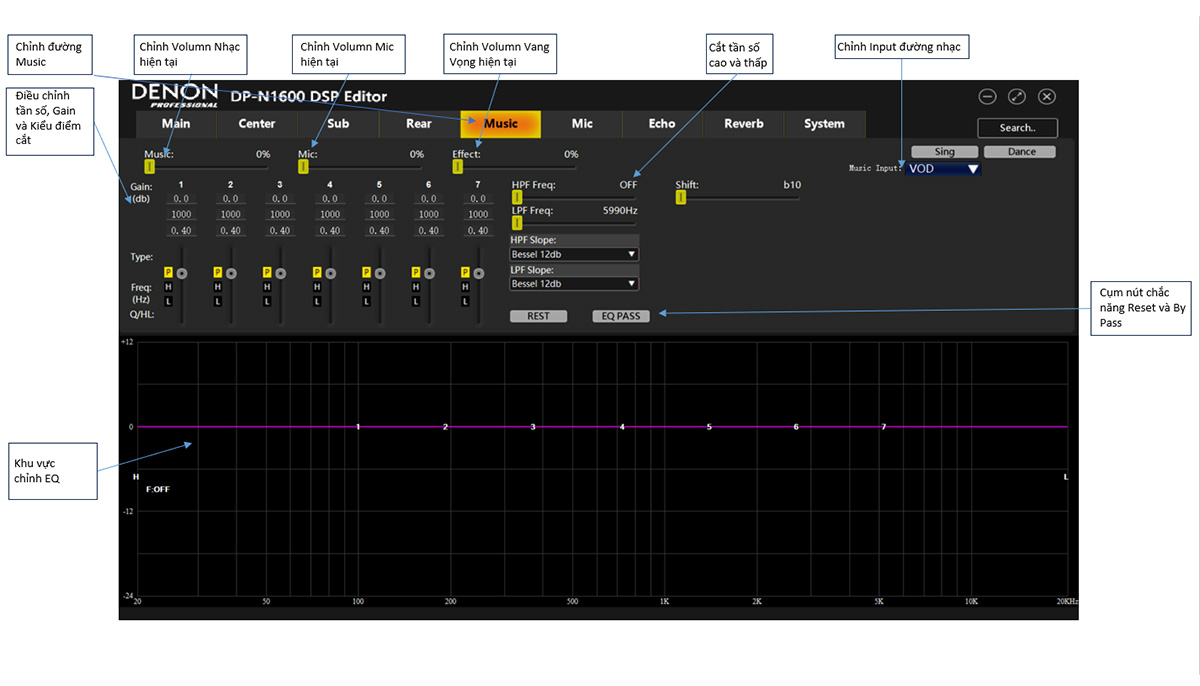This screenshot has height=686, width=1200.
Task: Click the Effect volume slider handle
Action: [x=458, y=167]
